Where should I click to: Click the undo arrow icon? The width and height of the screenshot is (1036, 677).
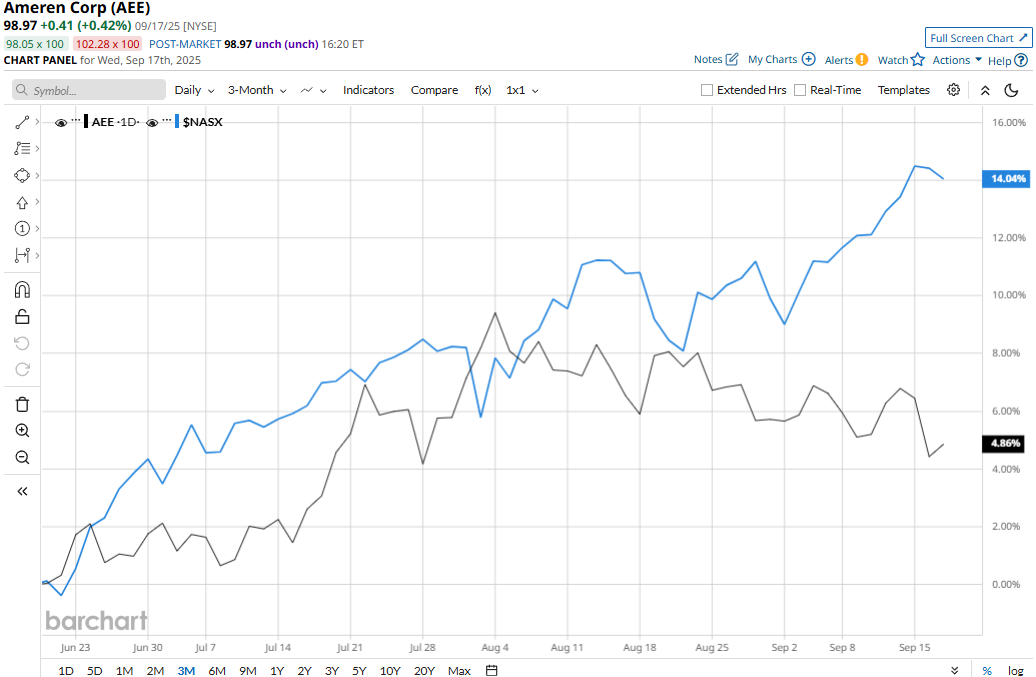(x=22, y=343)
